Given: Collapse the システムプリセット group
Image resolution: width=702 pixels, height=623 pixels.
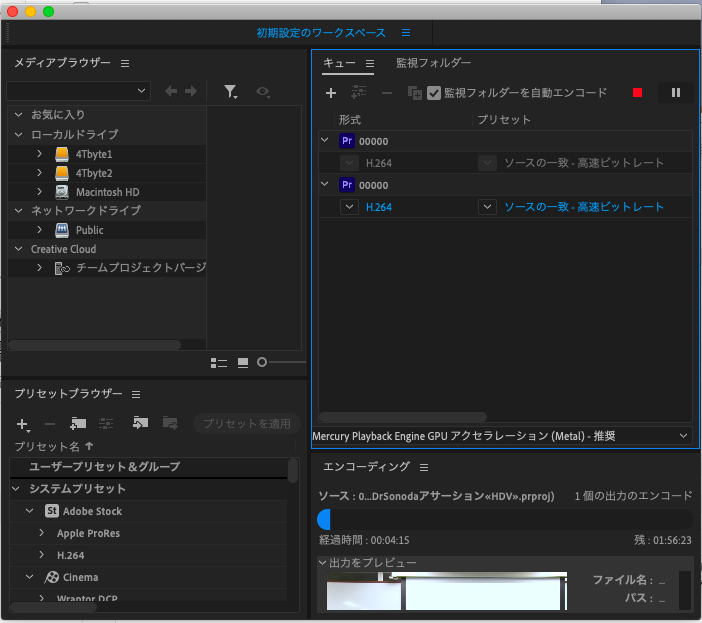Looking at the screenshot, I should (x=16, y=489).
